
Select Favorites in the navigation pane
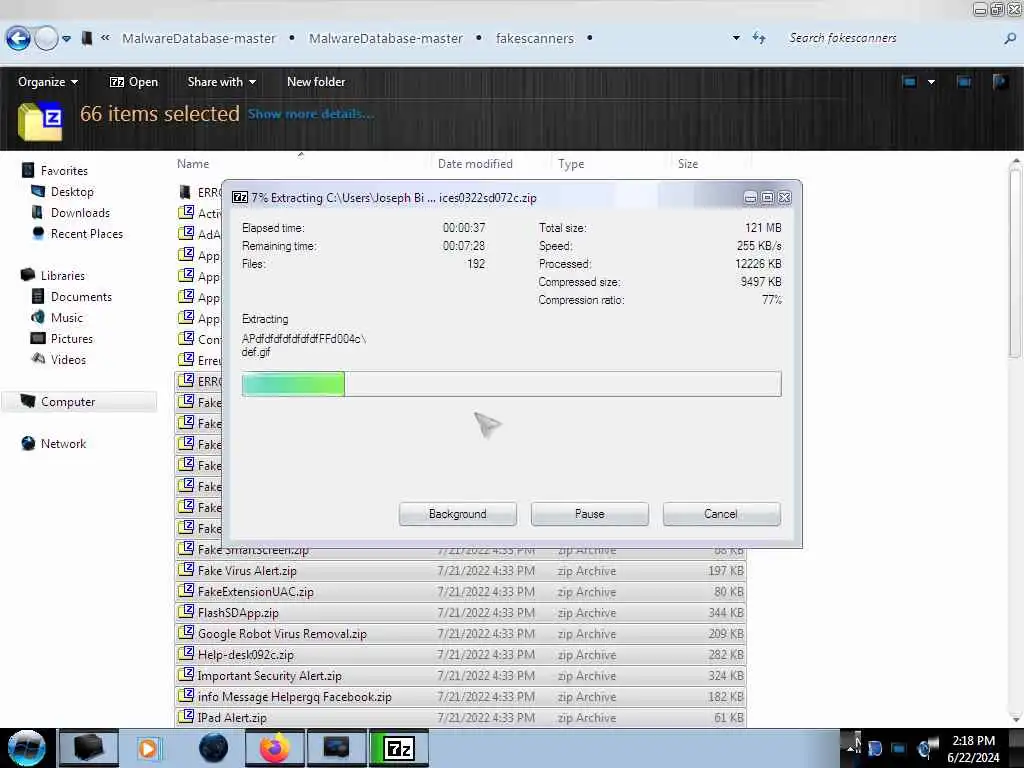[64, 170]
